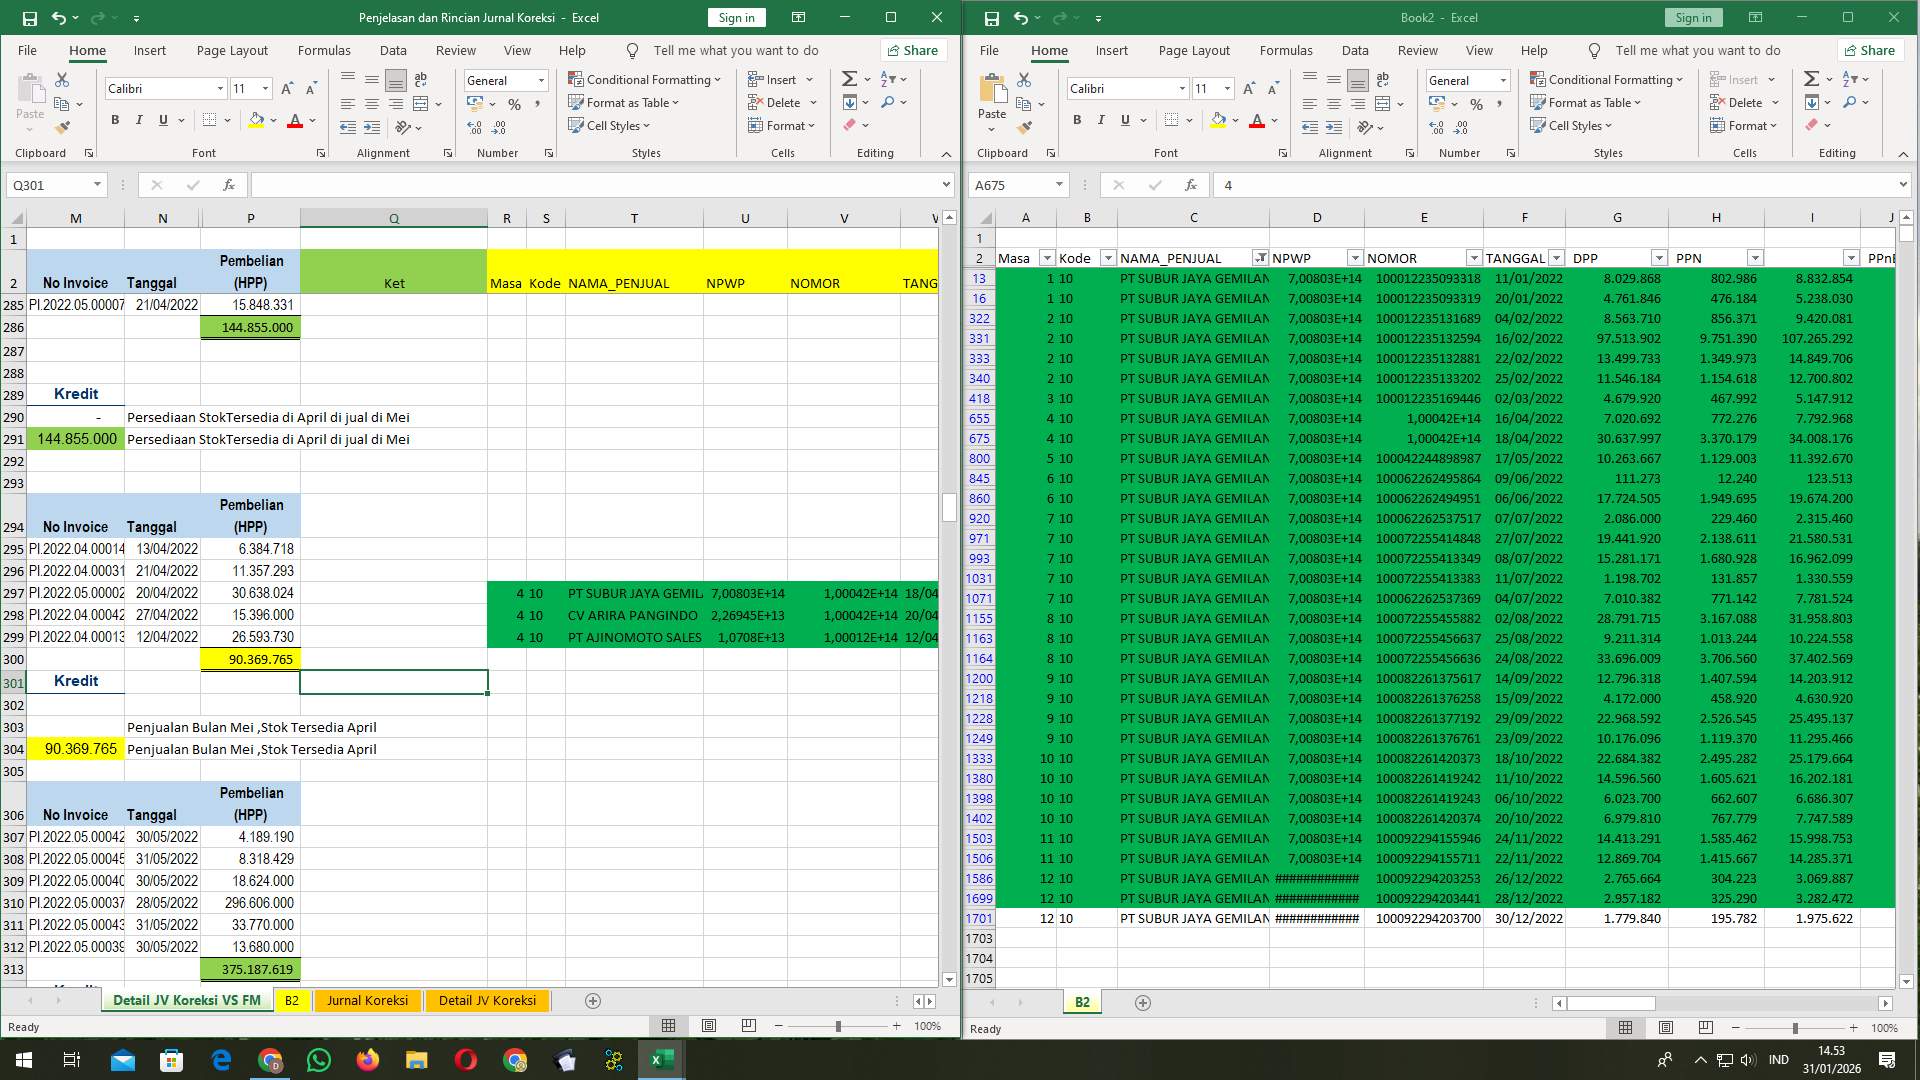
Task: Apply bold formatting in left workbook
Action: click(114, 119)
